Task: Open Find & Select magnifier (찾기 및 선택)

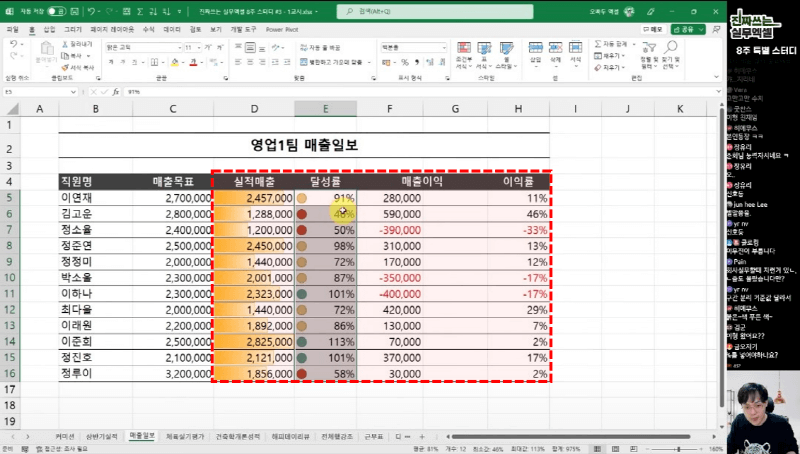Action: coord(670,56)
